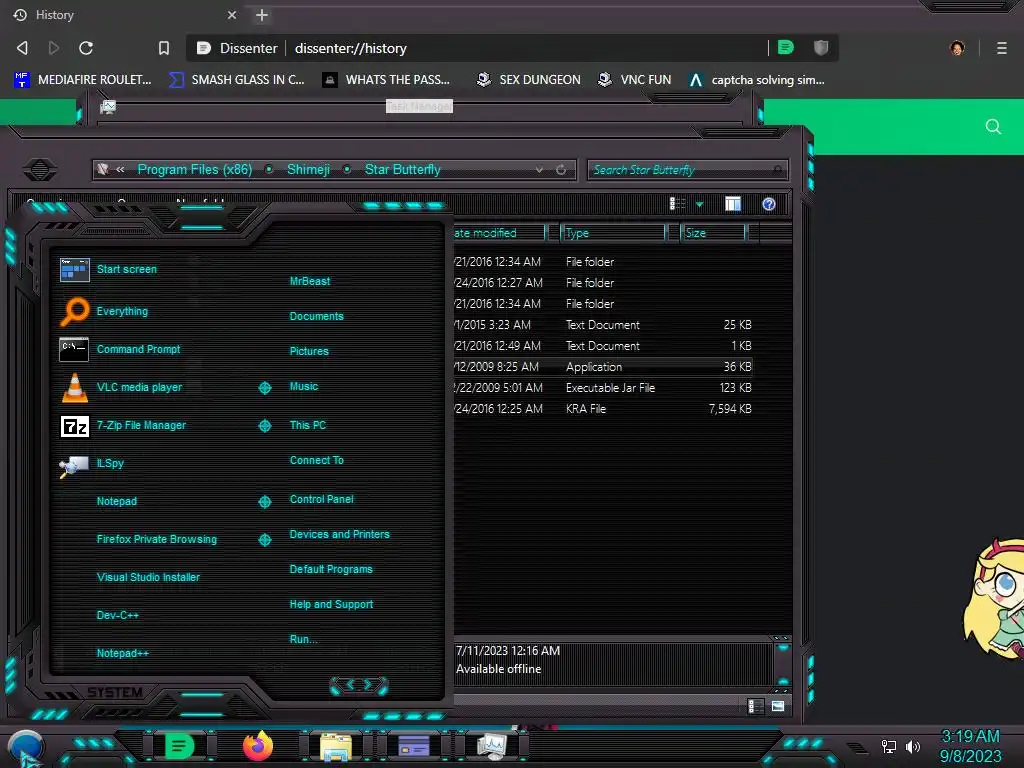
Task: Refresh the Explorer folder view
Action: tap(561, 170)
